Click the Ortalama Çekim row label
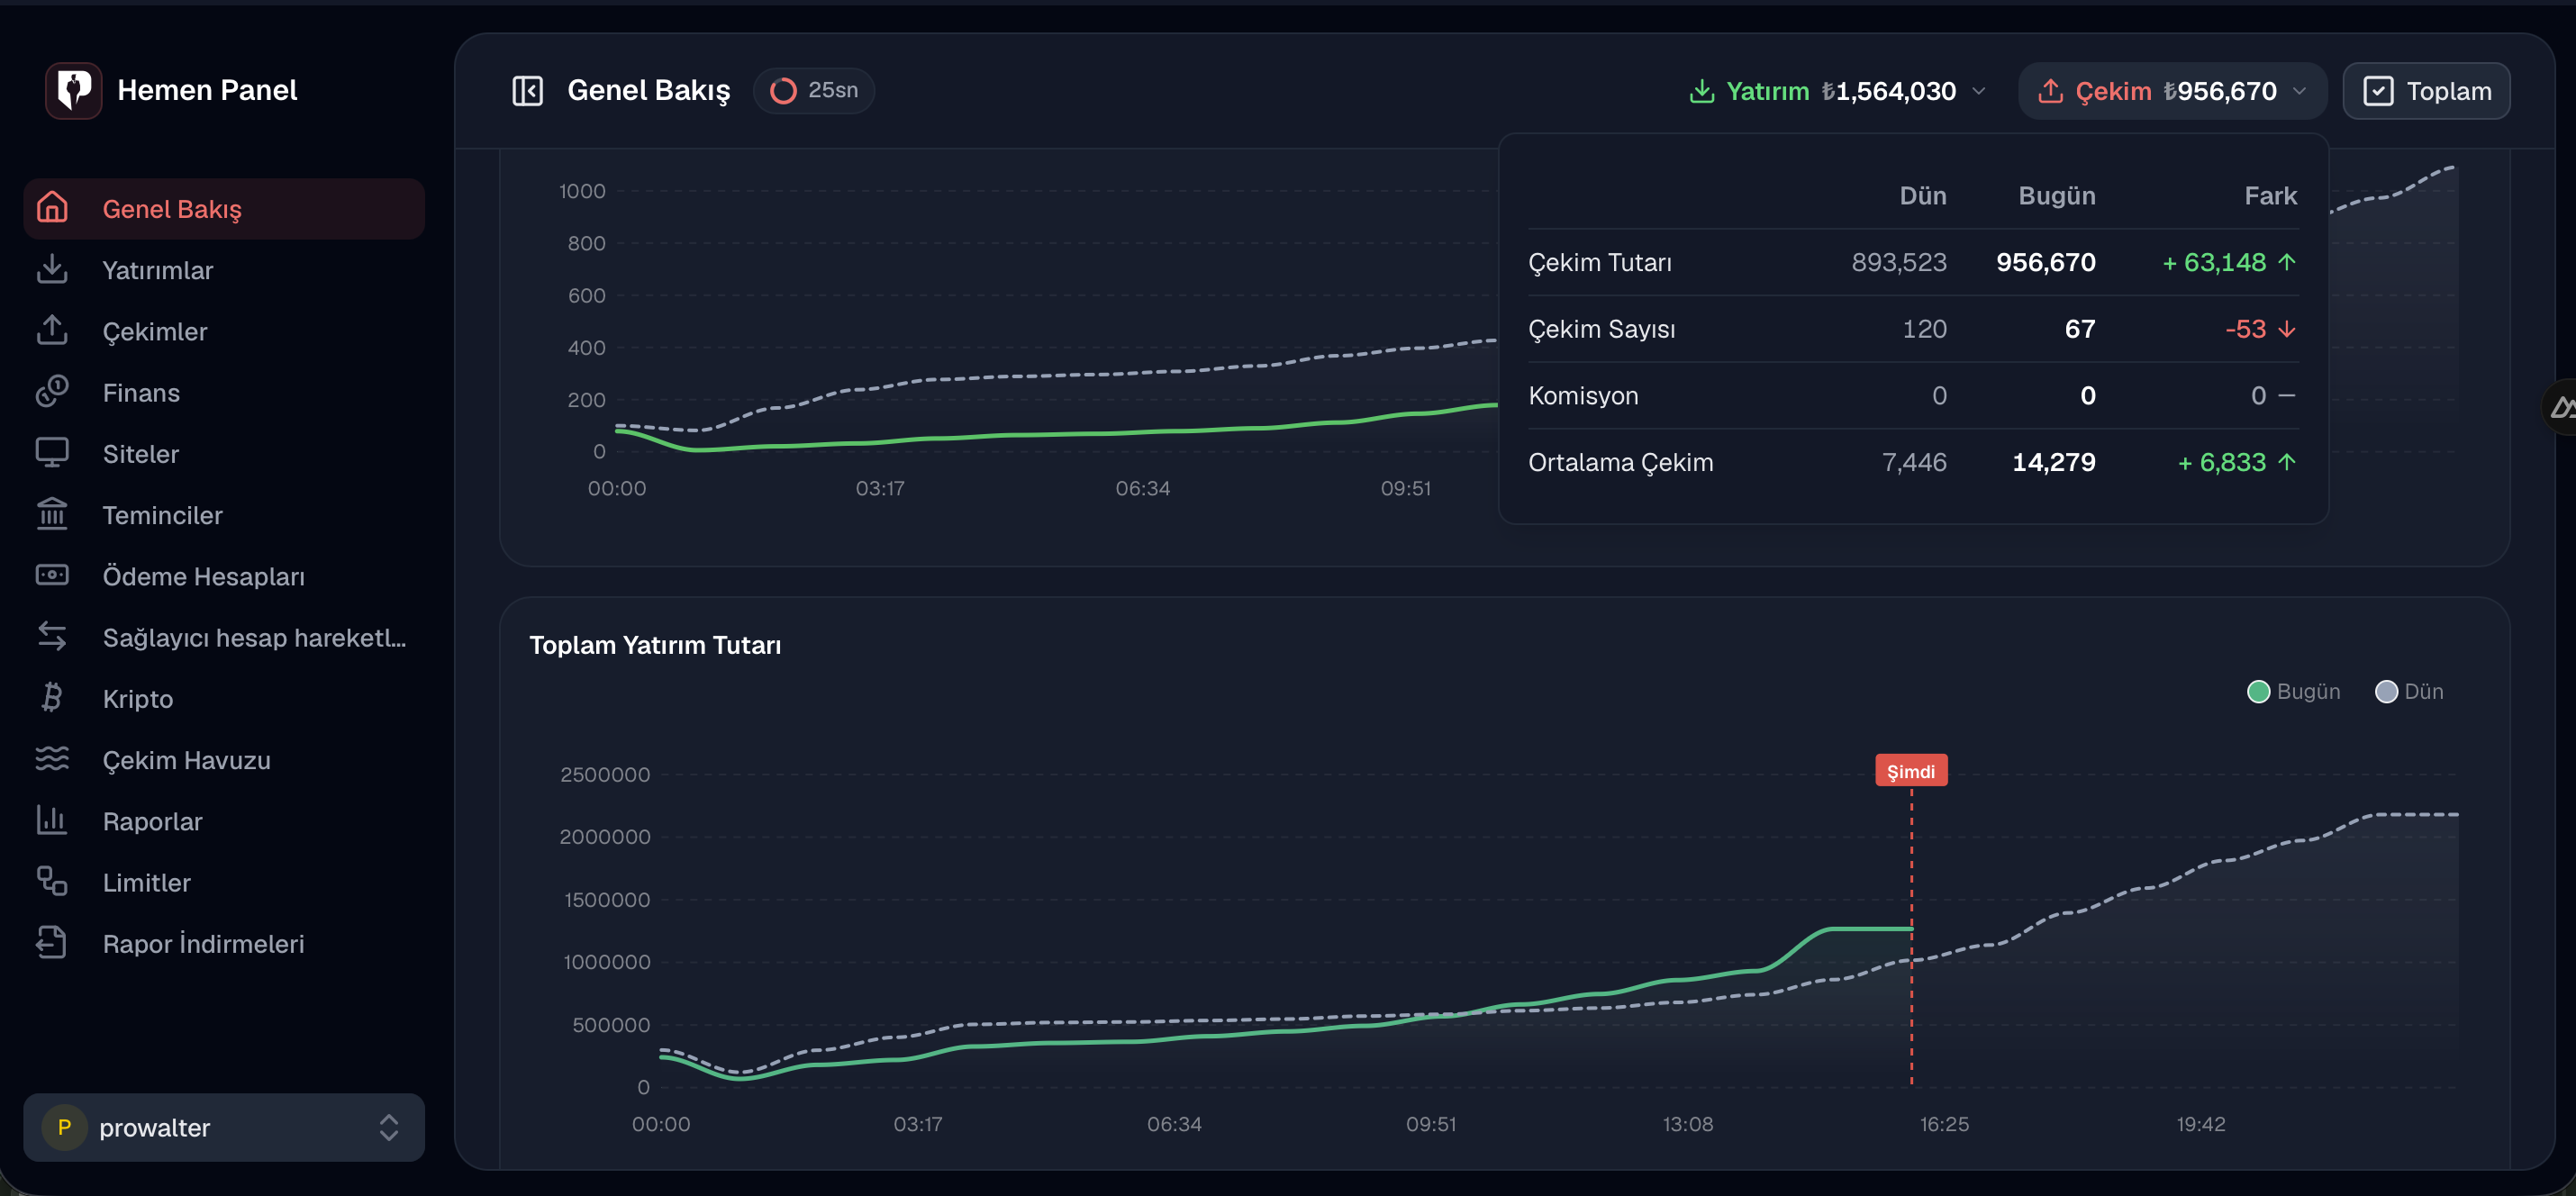 pyautogui.click(x=1620, y=462)
